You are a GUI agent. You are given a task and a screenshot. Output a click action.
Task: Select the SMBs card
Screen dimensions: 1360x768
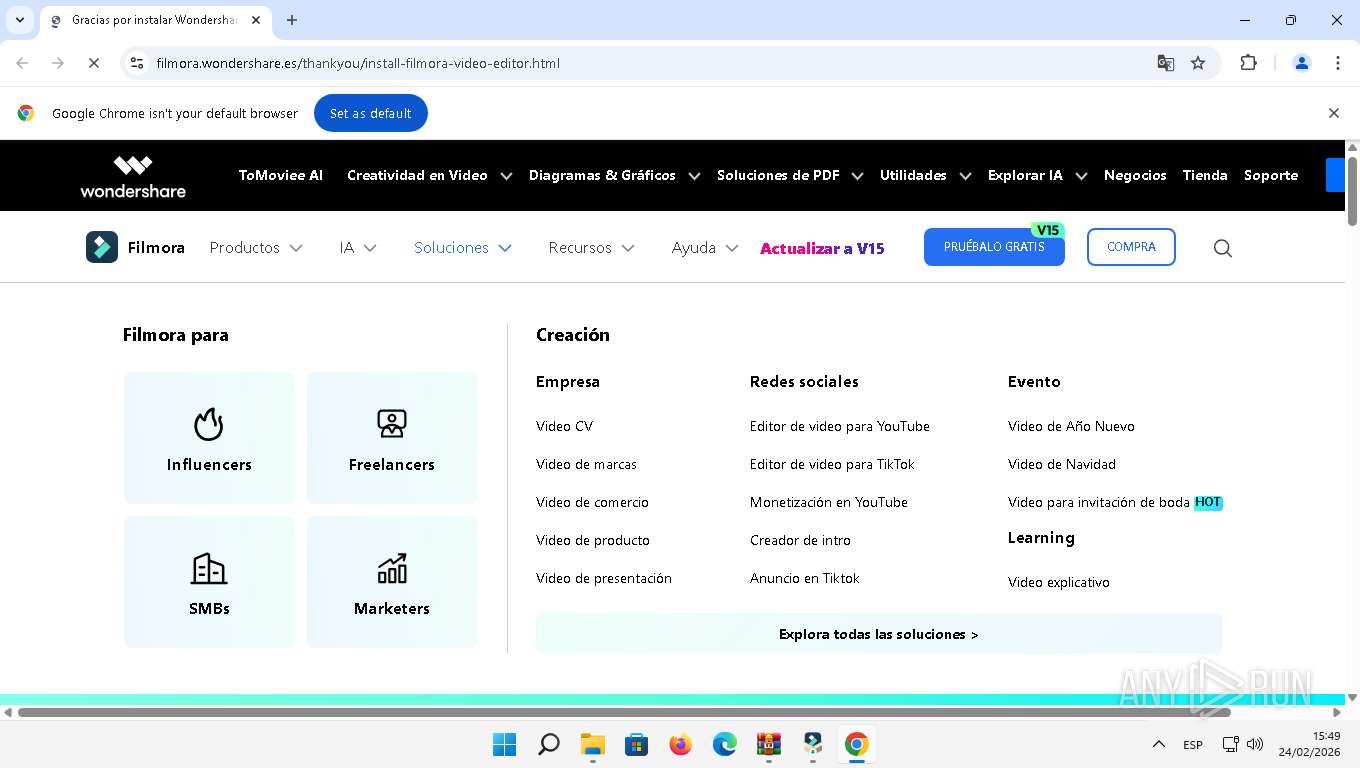pyautogui.click(x=209, y=582)
